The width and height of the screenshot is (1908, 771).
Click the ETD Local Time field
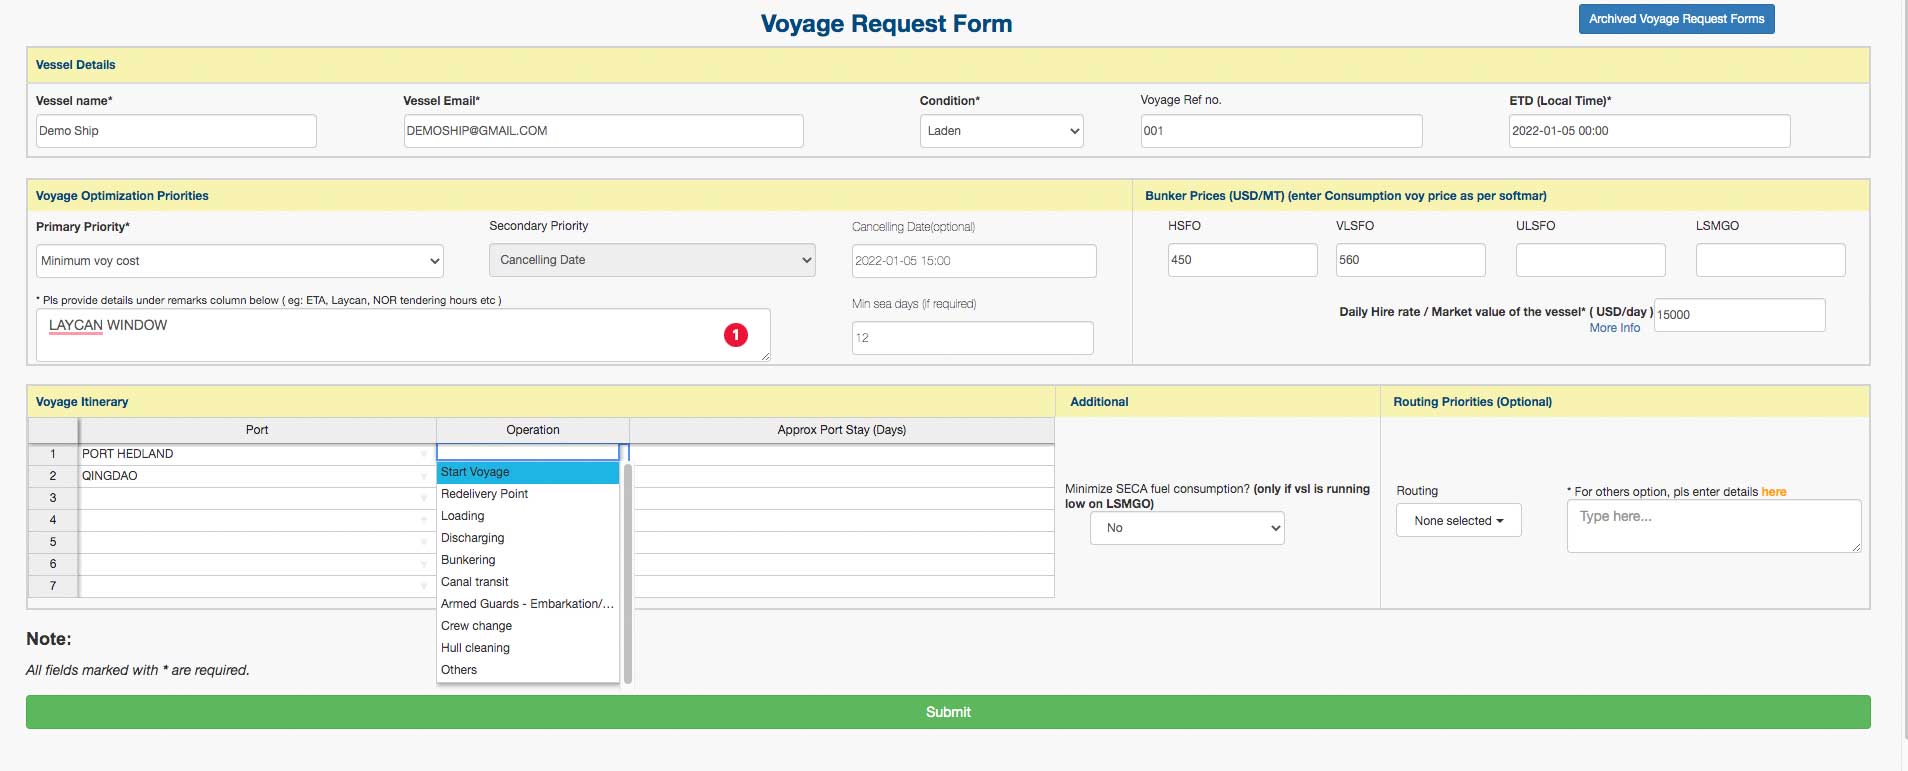(x=1649, y=131)
